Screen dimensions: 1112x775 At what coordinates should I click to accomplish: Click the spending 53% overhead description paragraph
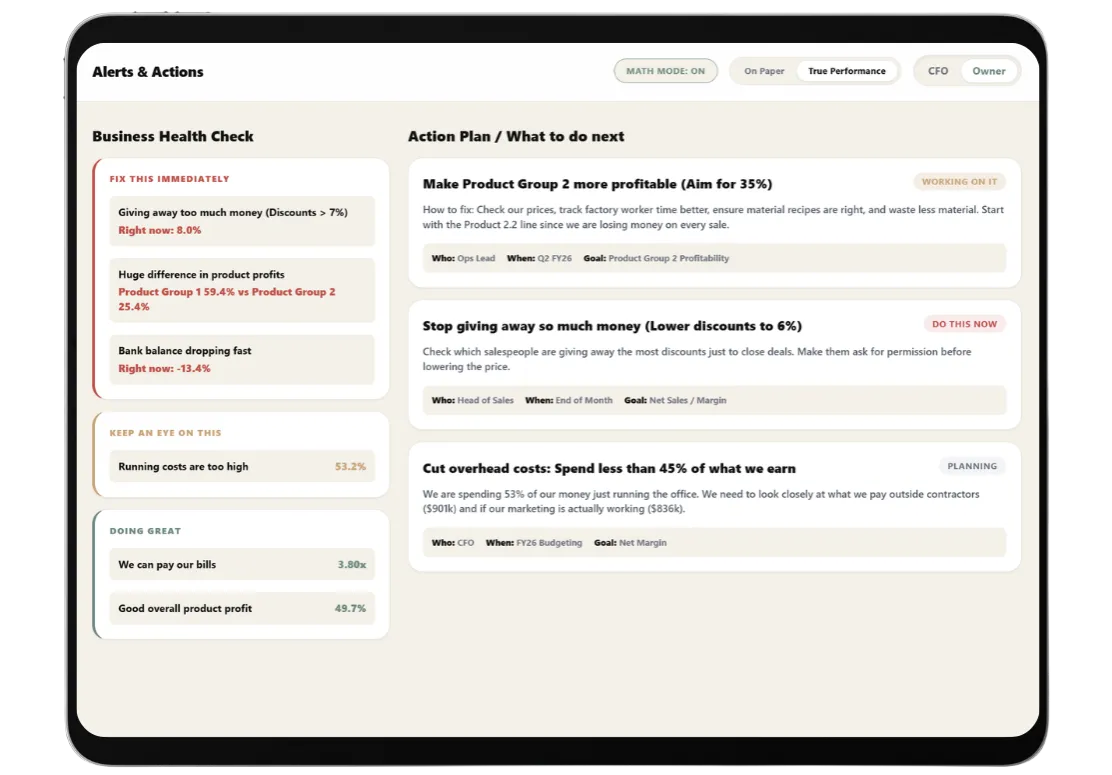(701, 501)
